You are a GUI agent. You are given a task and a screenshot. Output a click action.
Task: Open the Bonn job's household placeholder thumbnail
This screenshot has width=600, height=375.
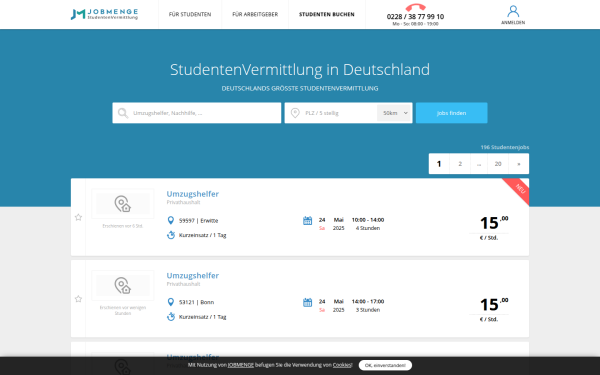click(x=123, y=285)
